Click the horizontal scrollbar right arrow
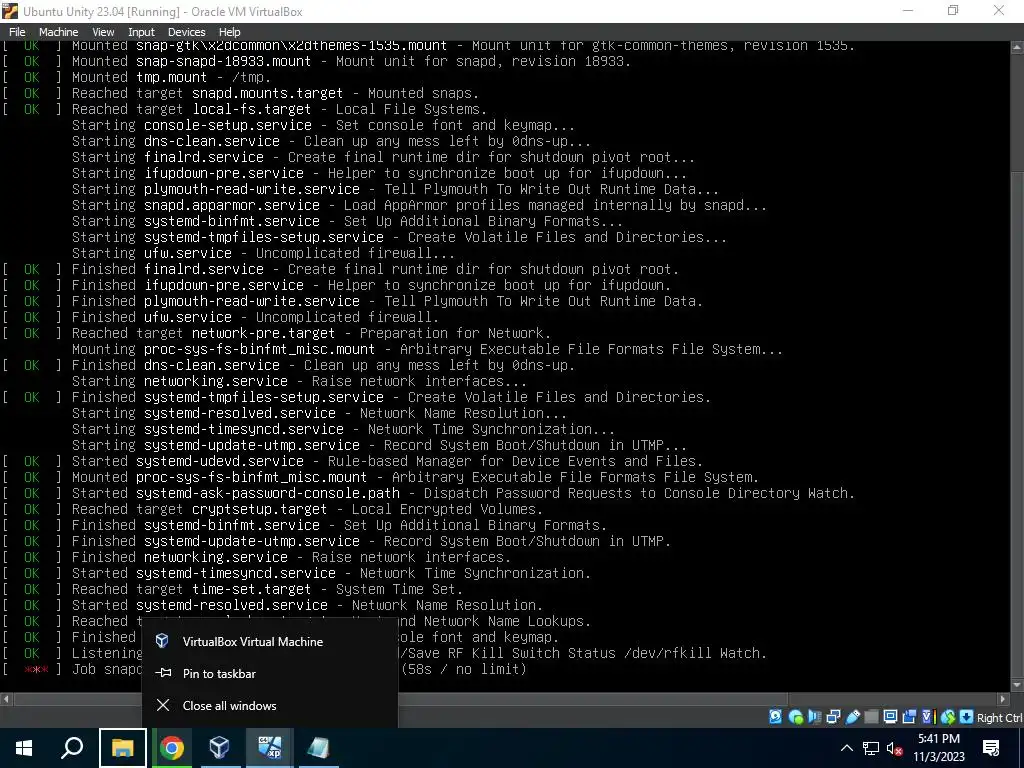 click(x=1004, y=699)
